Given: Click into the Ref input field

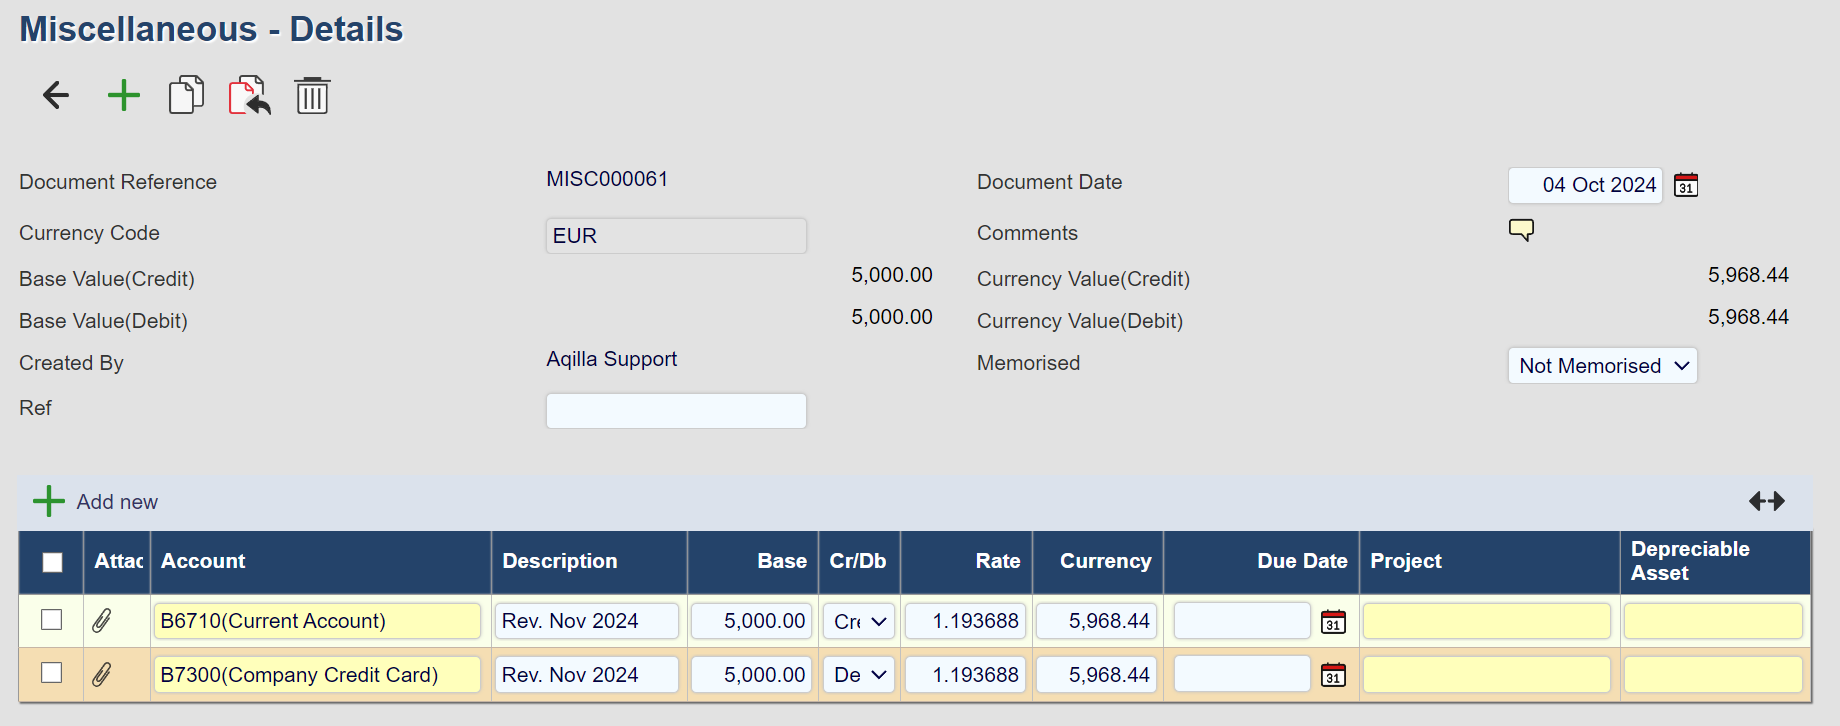Looking at the screenshot, I should tap(676, 411).
